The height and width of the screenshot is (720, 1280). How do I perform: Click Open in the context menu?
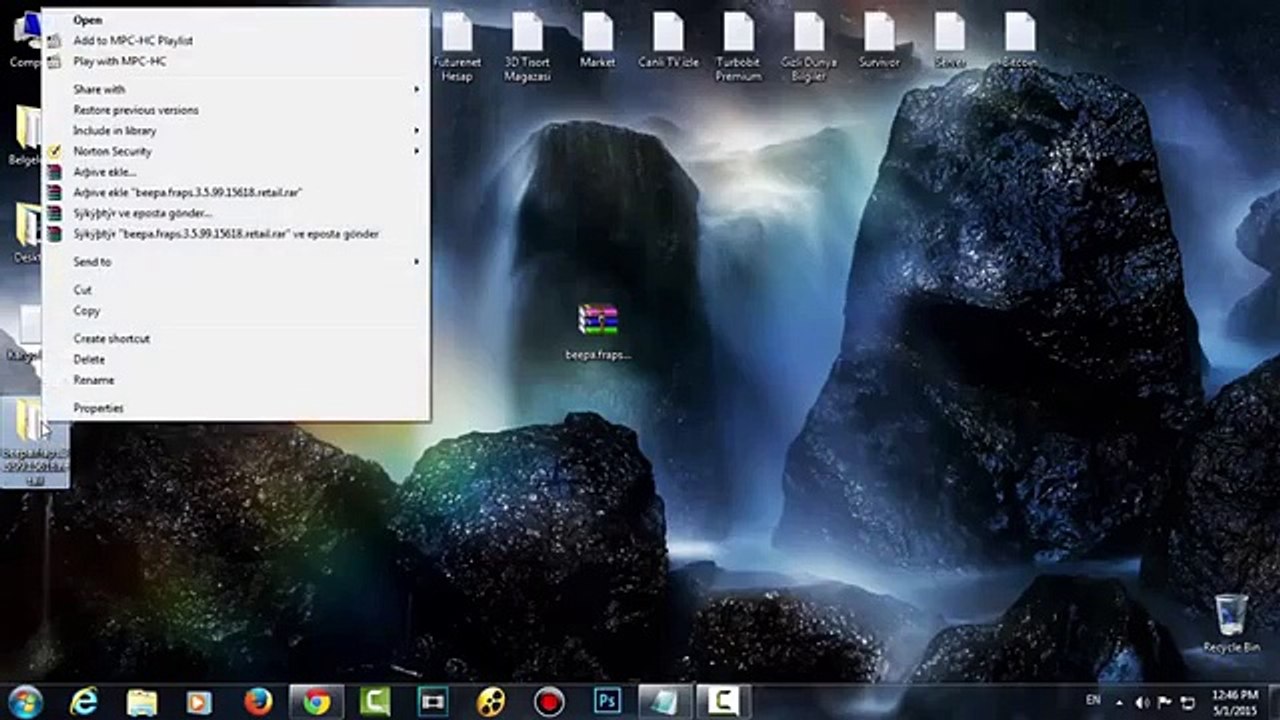87,20
